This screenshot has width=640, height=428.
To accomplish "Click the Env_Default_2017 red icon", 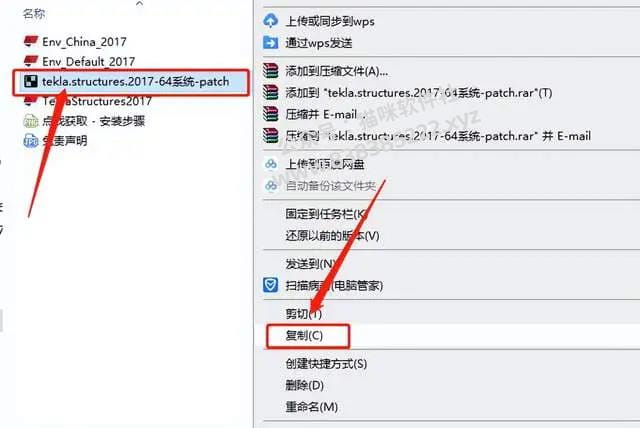I will [31, 61].
